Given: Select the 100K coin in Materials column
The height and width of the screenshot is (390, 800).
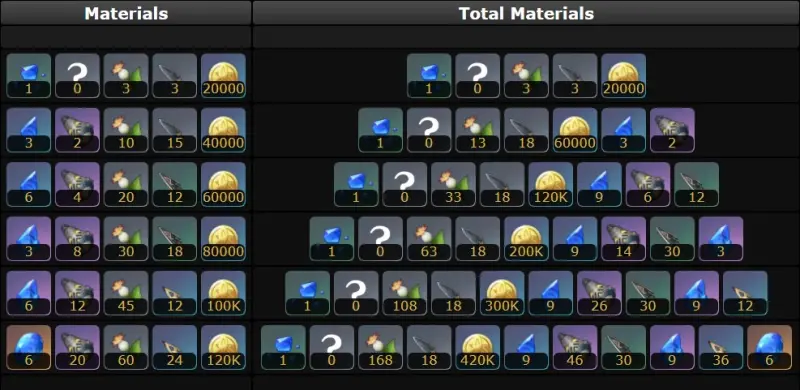Looking at the screenshot, I should tap(223, 293).
